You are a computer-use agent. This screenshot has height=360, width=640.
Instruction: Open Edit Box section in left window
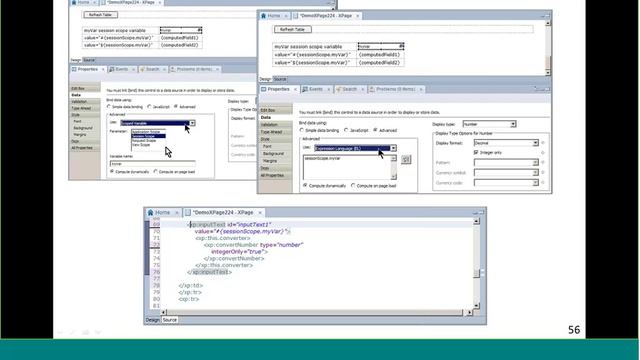pos(85,88)
